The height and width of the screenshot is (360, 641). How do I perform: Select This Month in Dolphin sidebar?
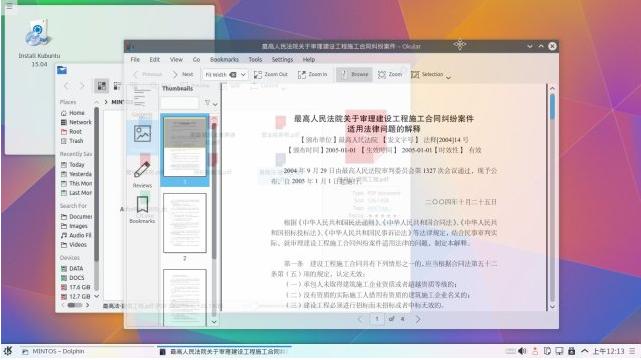[76, 183]
